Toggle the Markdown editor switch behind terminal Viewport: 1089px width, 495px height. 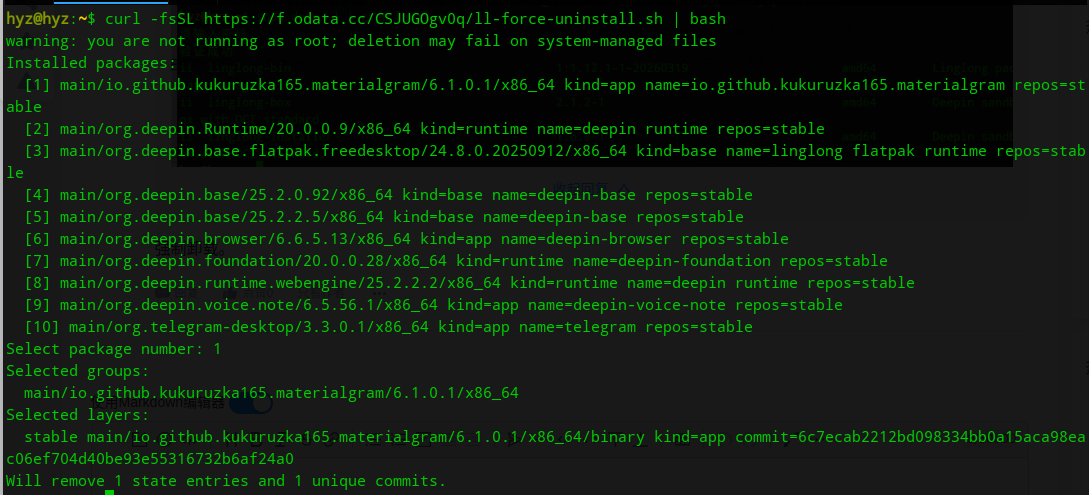click(x=251, y=404)
